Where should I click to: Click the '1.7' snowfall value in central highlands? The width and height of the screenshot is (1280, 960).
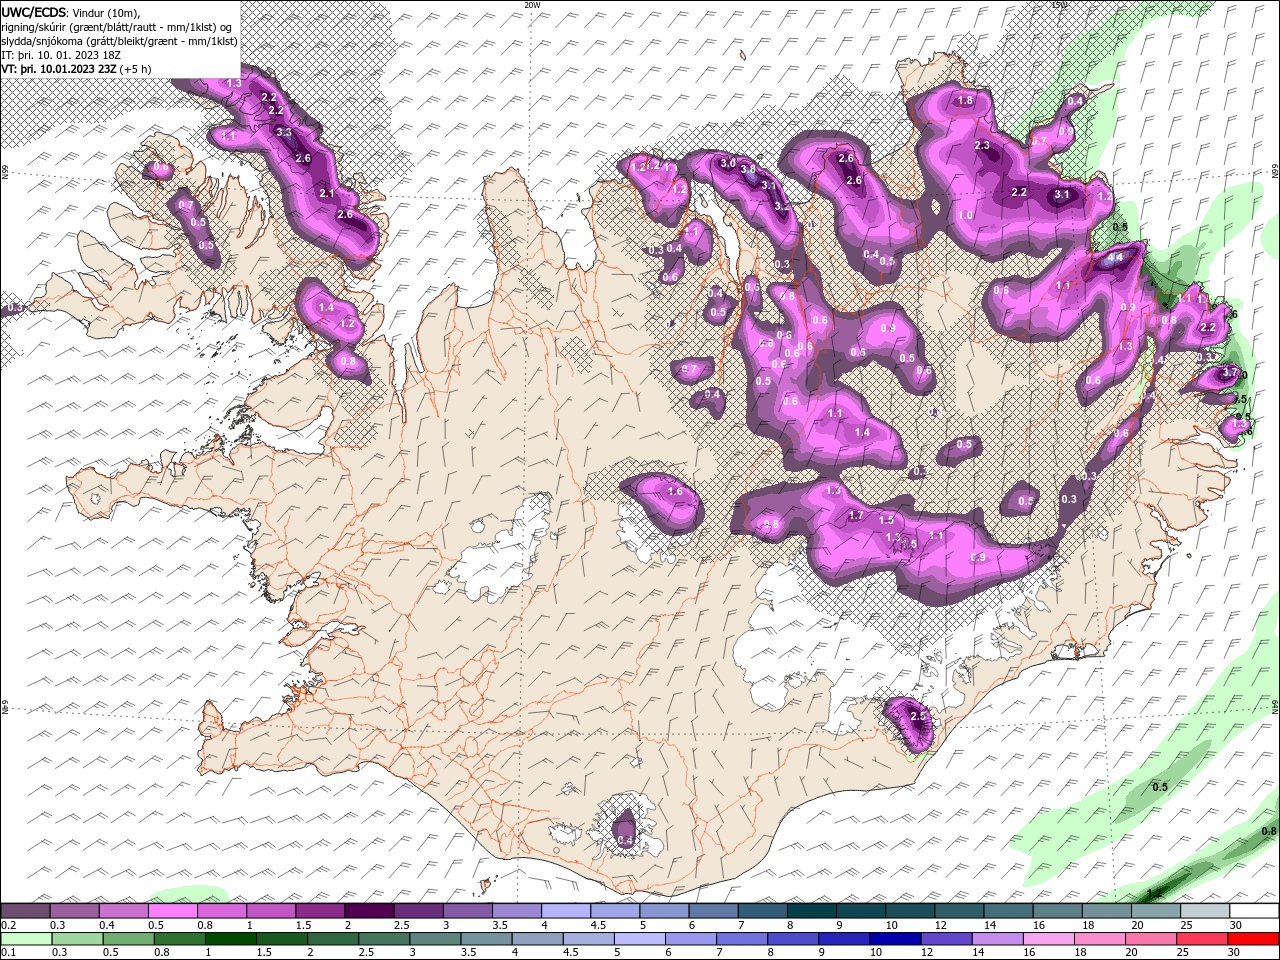pos(855,516)
